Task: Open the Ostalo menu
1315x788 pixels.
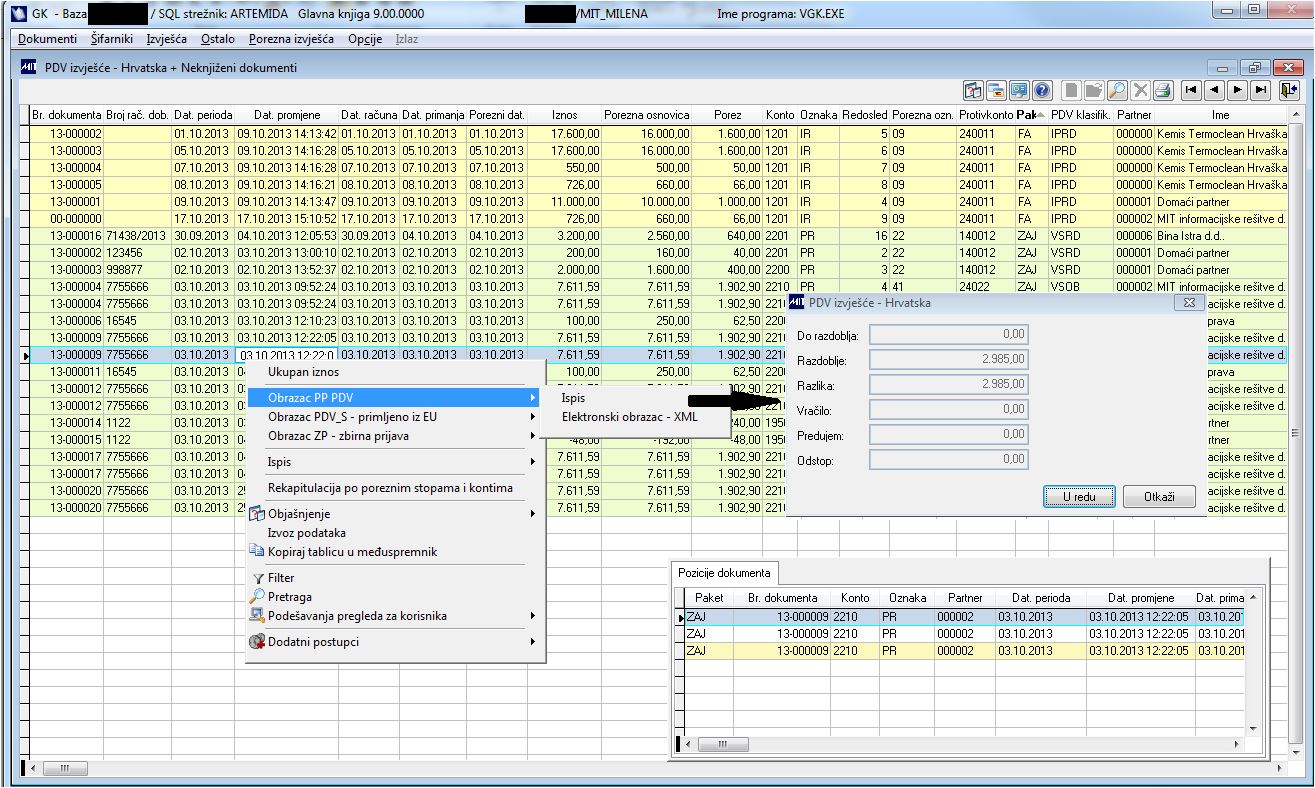Action: point(218,39)
